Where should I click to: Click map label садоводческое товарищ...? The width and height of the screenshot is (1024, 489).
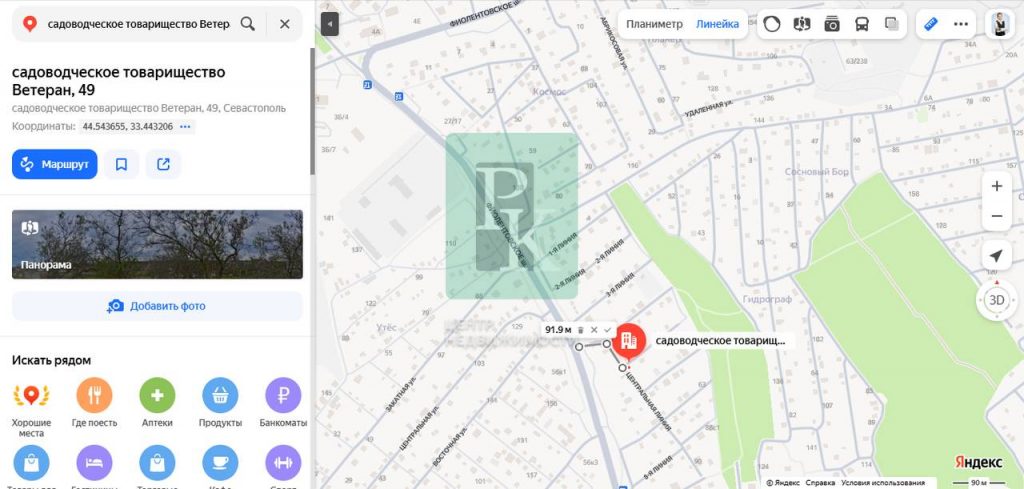click(721, 340)
